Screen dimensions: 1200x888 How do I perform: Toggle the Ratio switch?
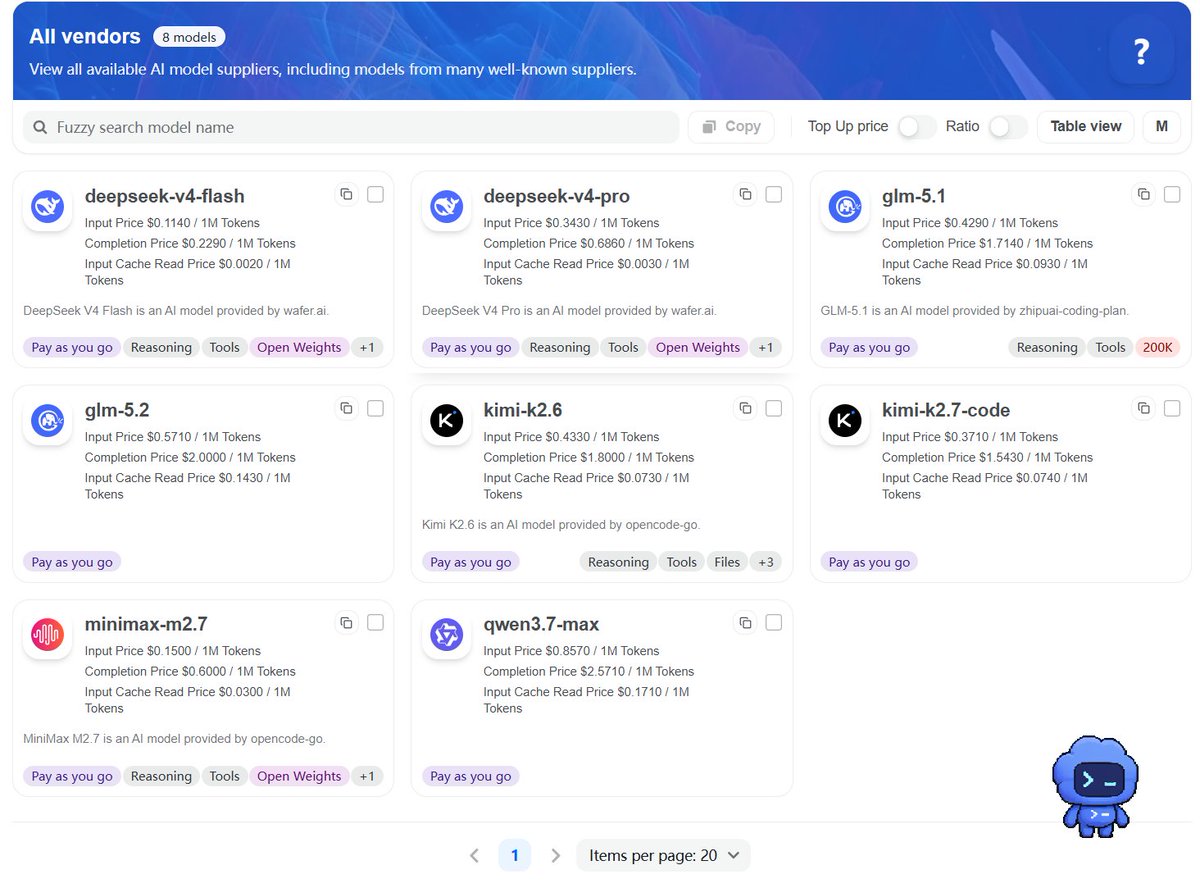pos(1007,127)
